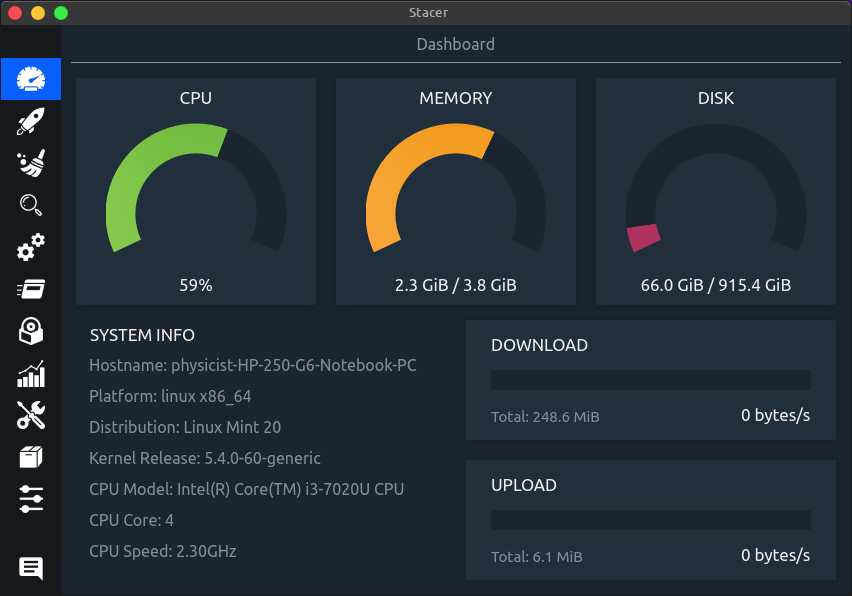Image resolution: width=852 pixels, height=596 pixels.
Task: Open System Cleaner via the brush icon
Action: [30, 163]
